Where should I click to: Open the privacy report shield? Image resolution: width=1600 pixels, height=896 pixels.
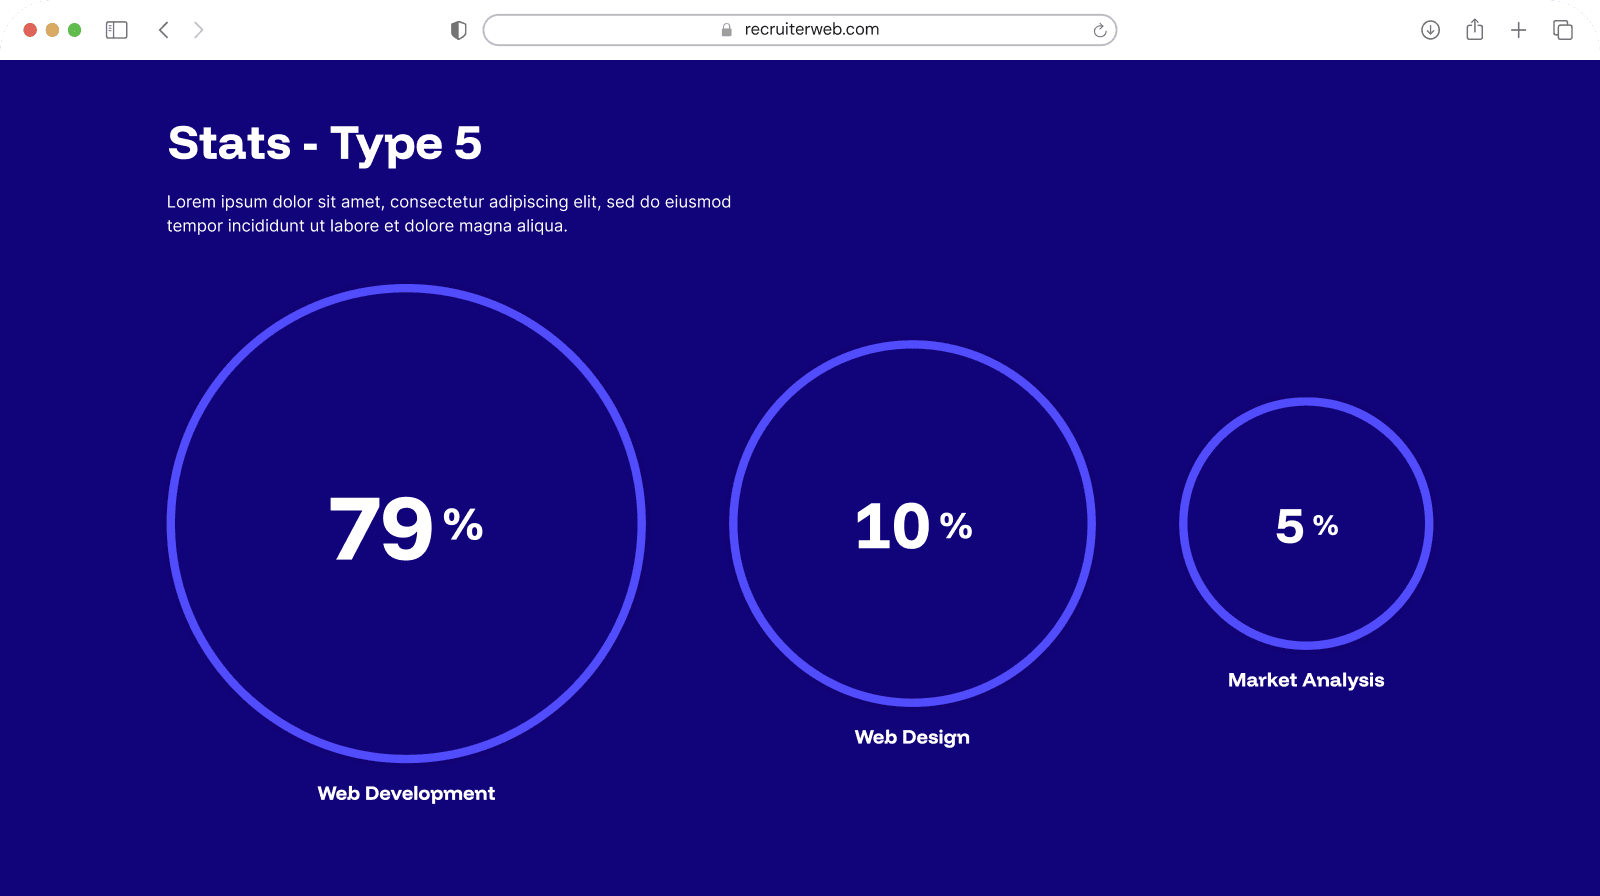[x=459, y=30]
